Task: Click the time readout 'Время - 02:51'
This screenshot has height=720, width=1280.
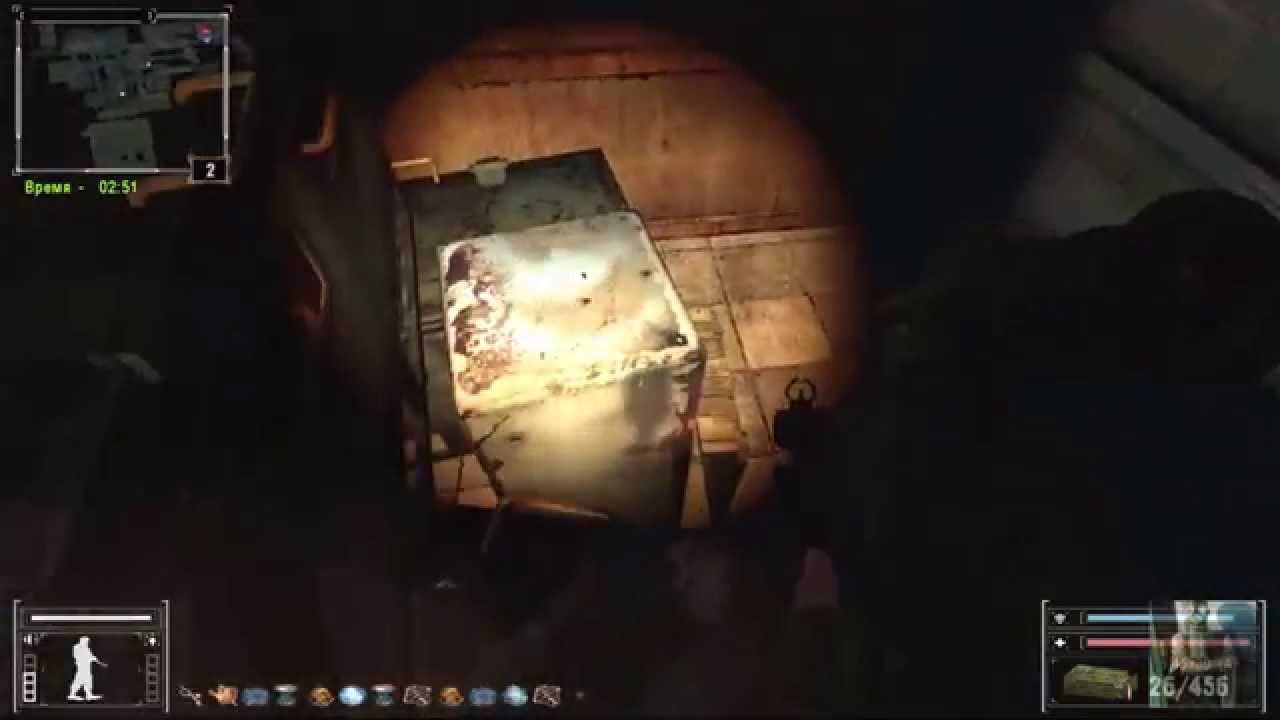Action: click(81, 187)
